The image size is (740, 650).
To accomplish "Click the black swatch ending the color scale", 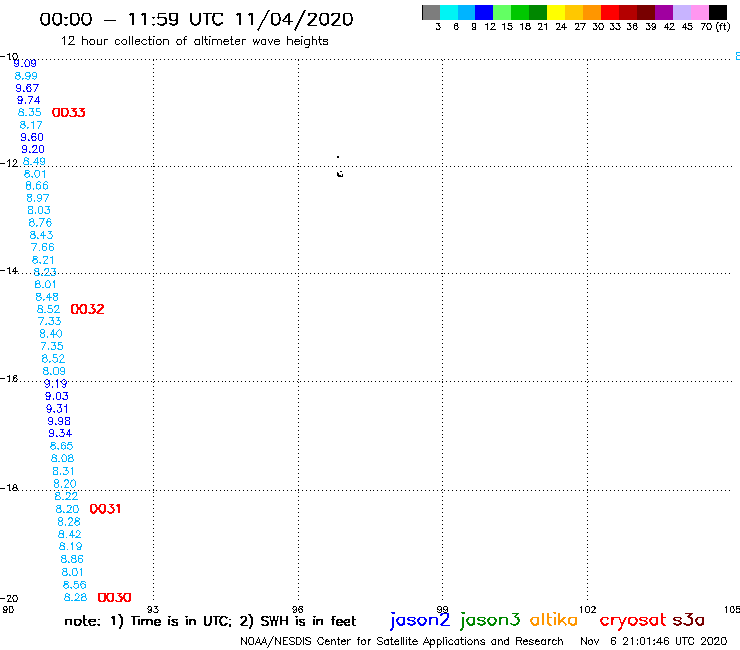I will click(x=717, y=12).
